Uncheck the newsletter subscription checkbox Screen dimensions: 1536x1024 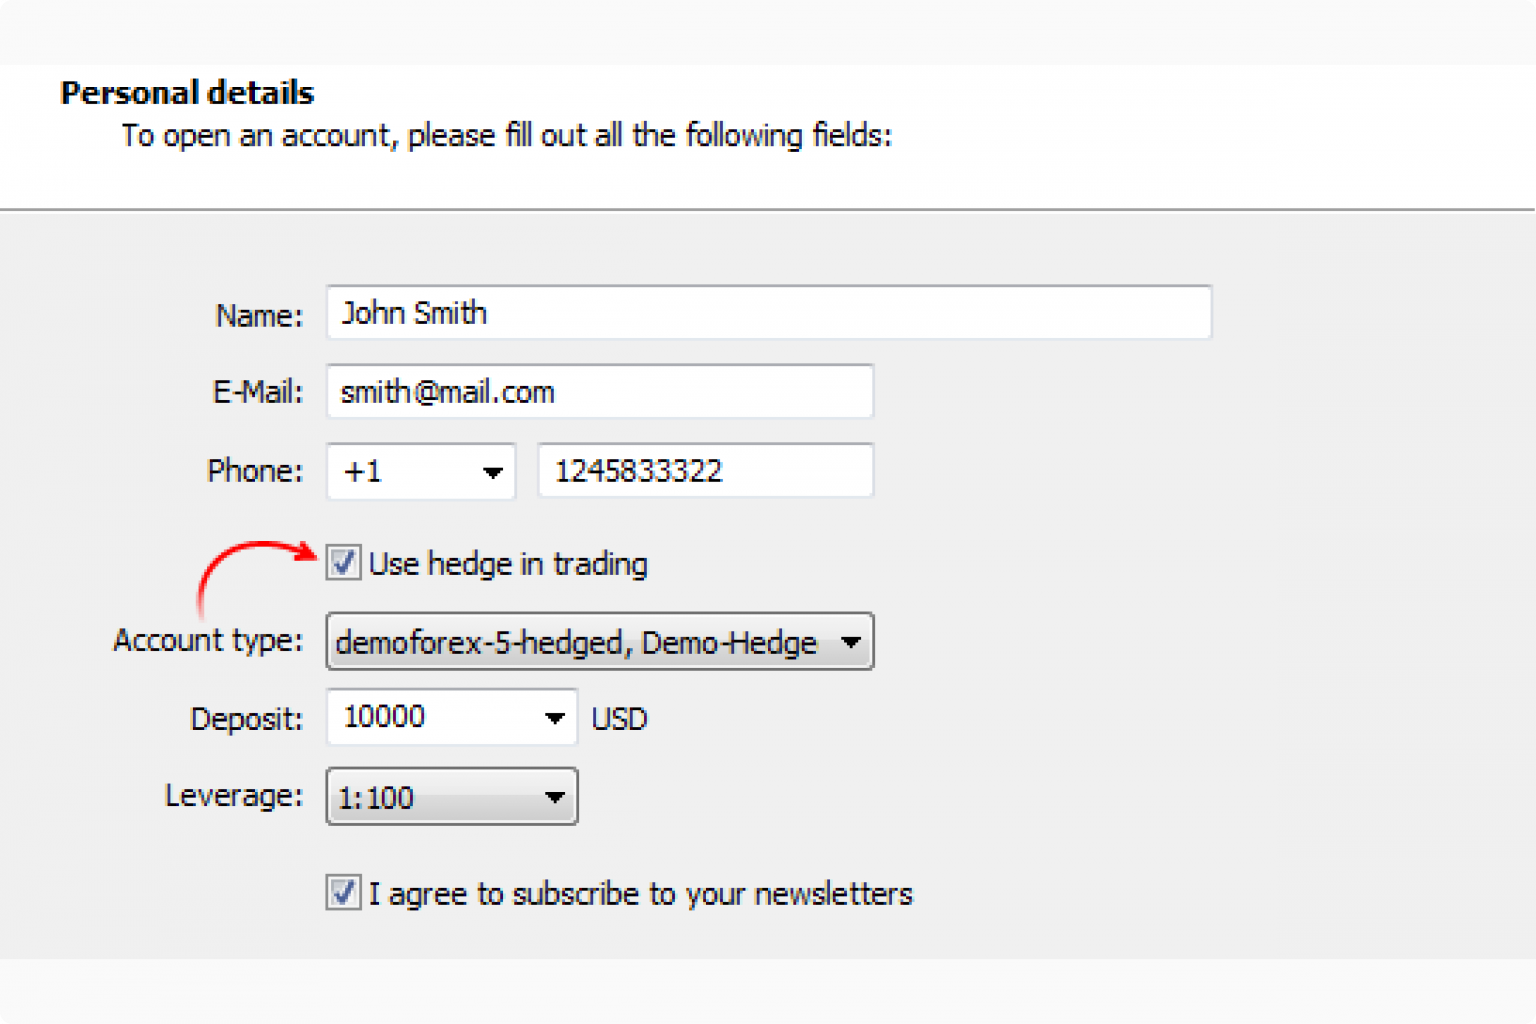coord(343,892)
